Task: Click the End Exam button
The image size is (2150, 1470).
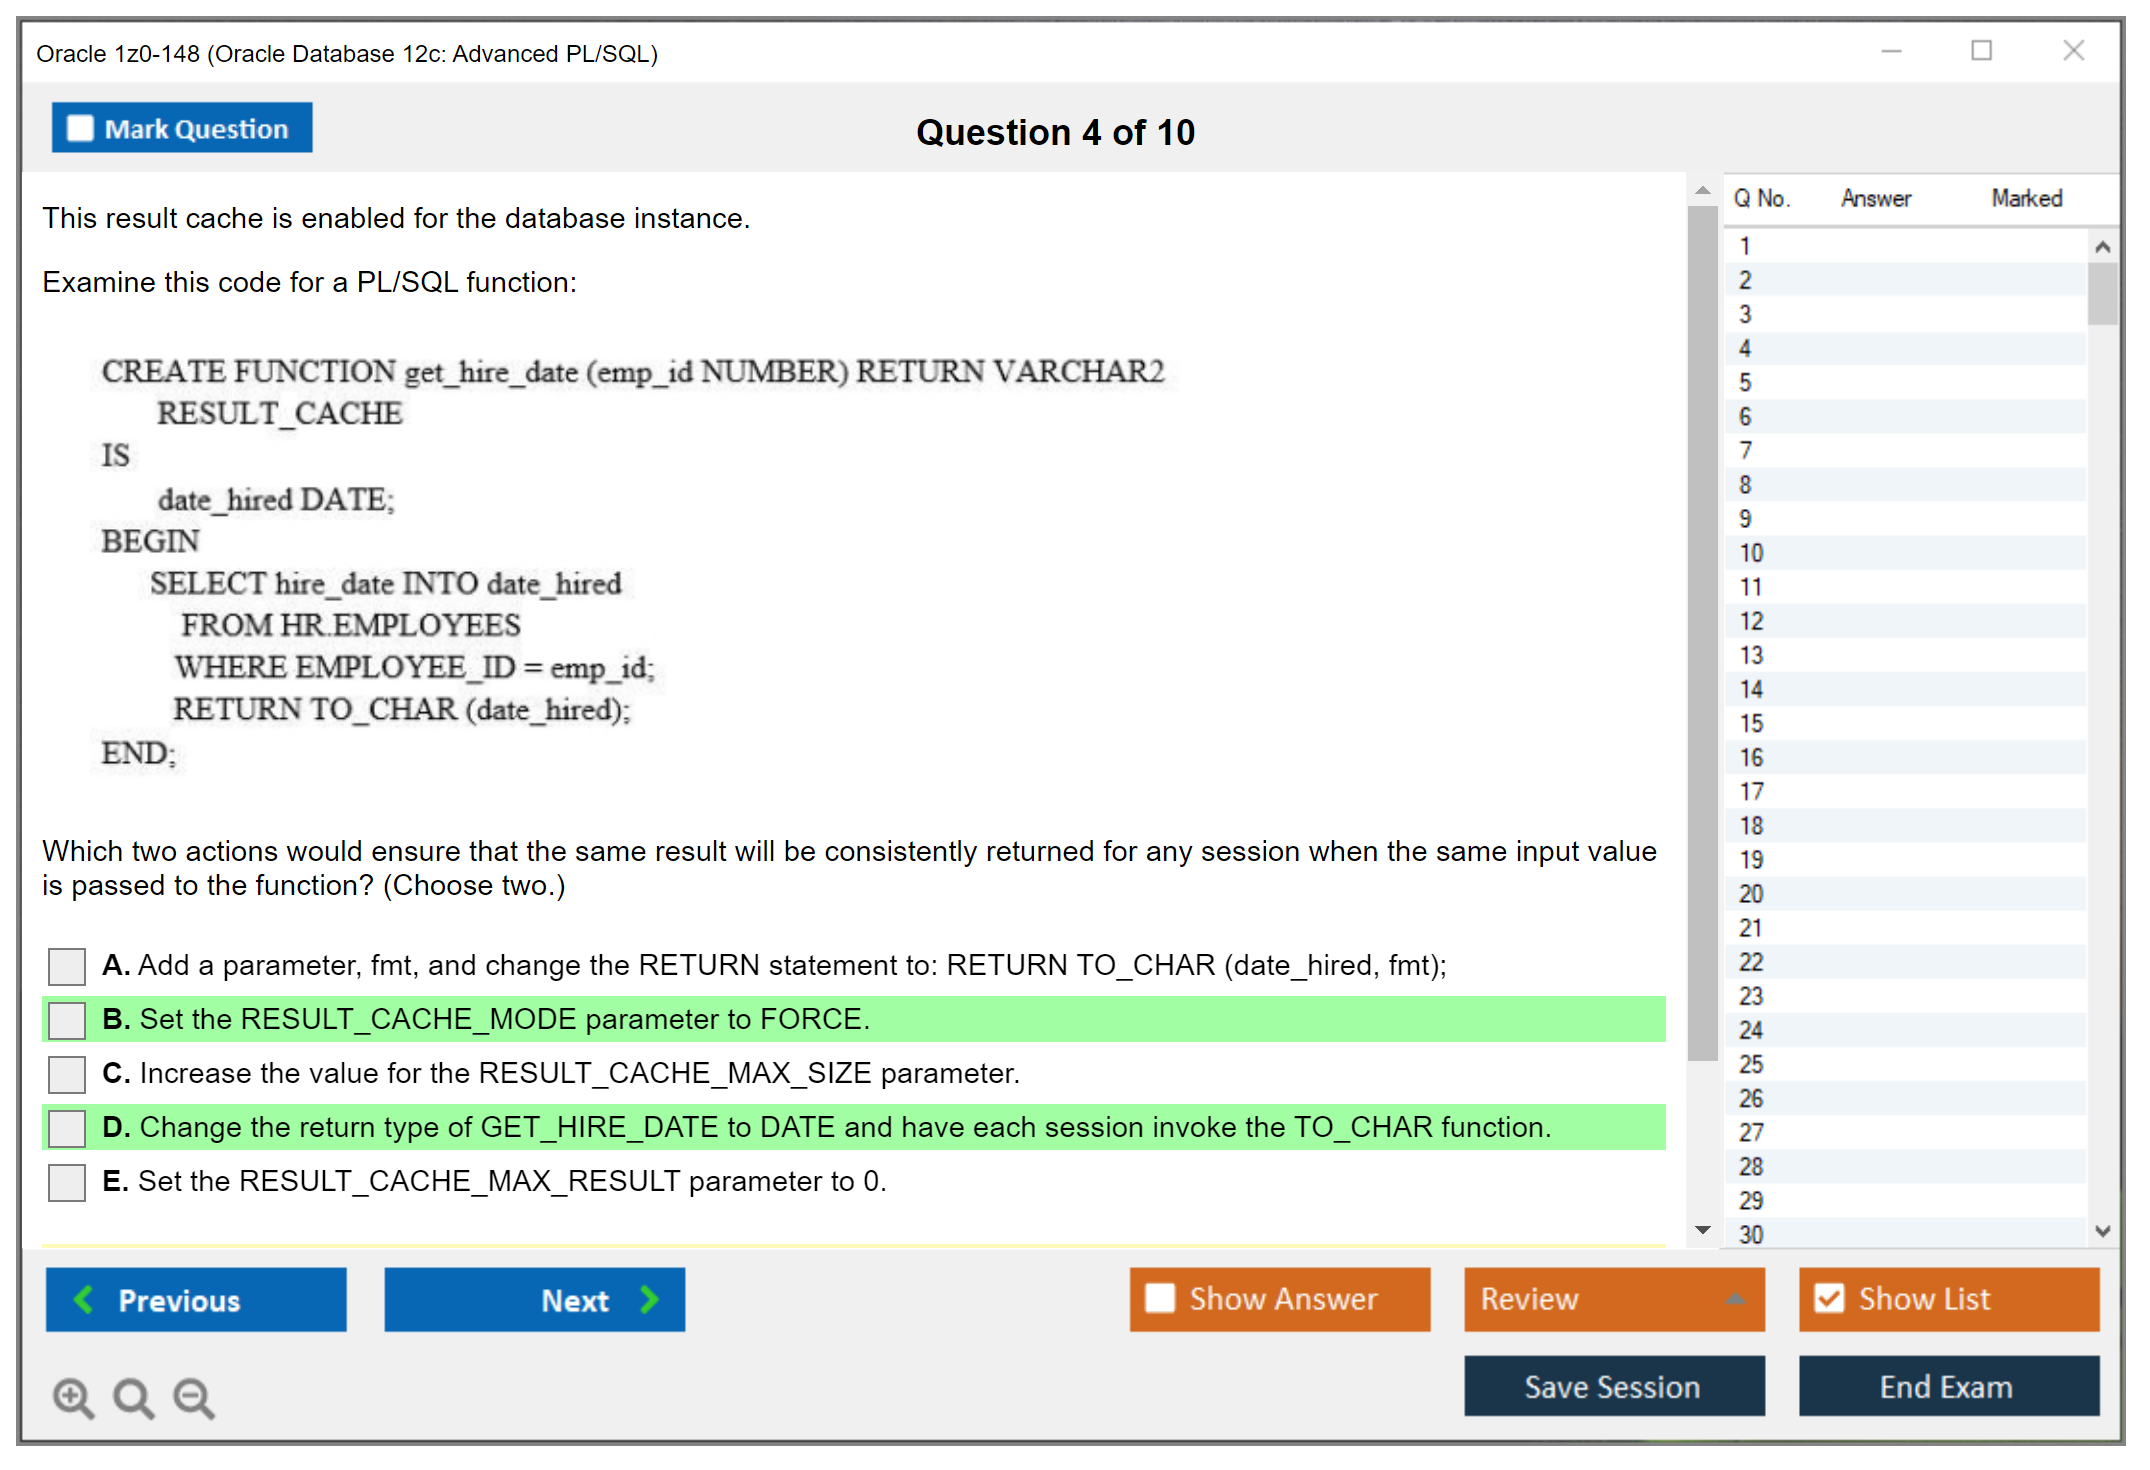Action: point(1948,1386)
